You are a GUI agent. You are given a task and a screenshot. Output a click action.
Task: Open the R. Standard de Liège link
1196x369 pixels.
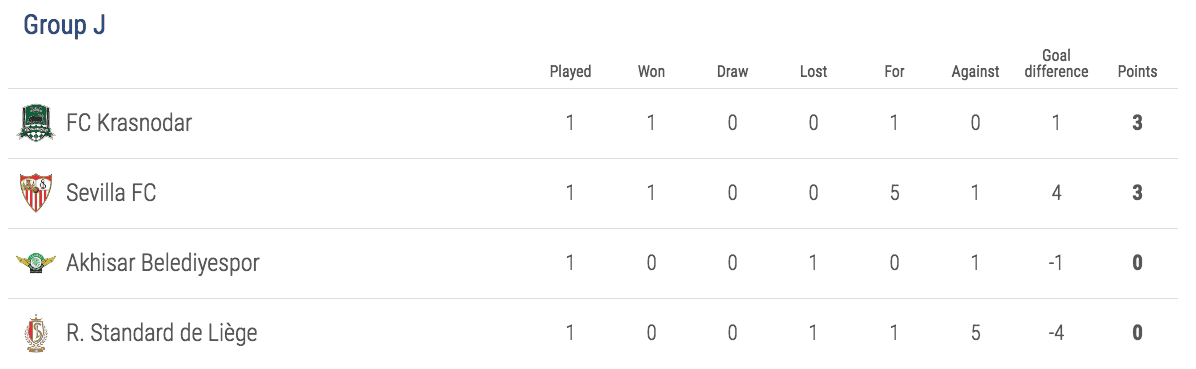click(162, 333)
